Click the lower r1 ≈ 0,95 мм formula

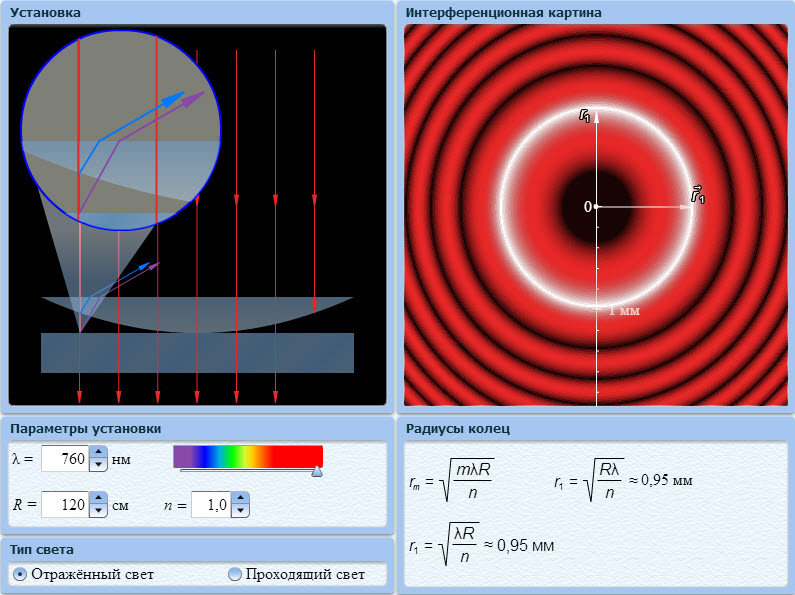click(482, 544)
